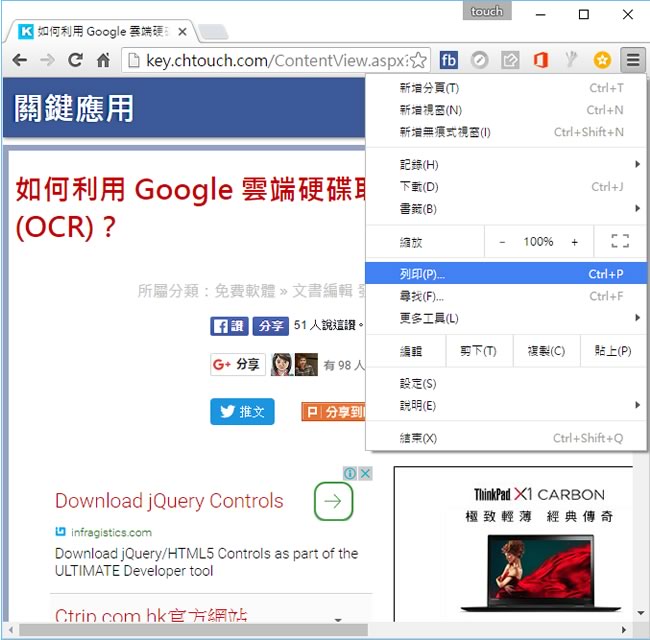Screen dimensions: 650x640
Task: Choose 列印(P)... print entry
Action: click(506, 274)
